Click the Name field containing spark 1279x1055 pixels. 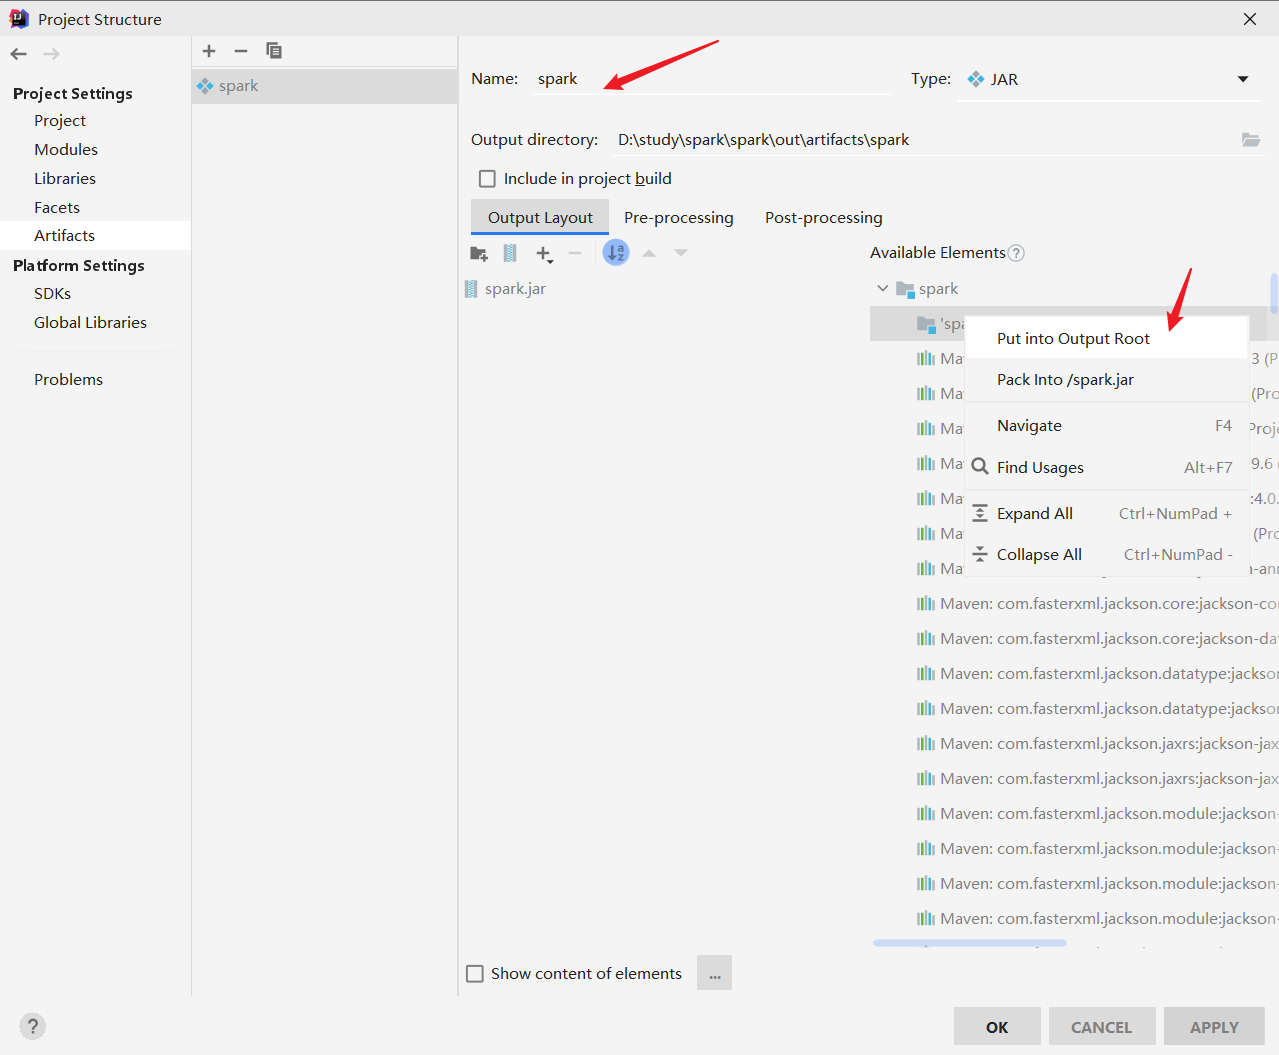(x=710, y=79)
